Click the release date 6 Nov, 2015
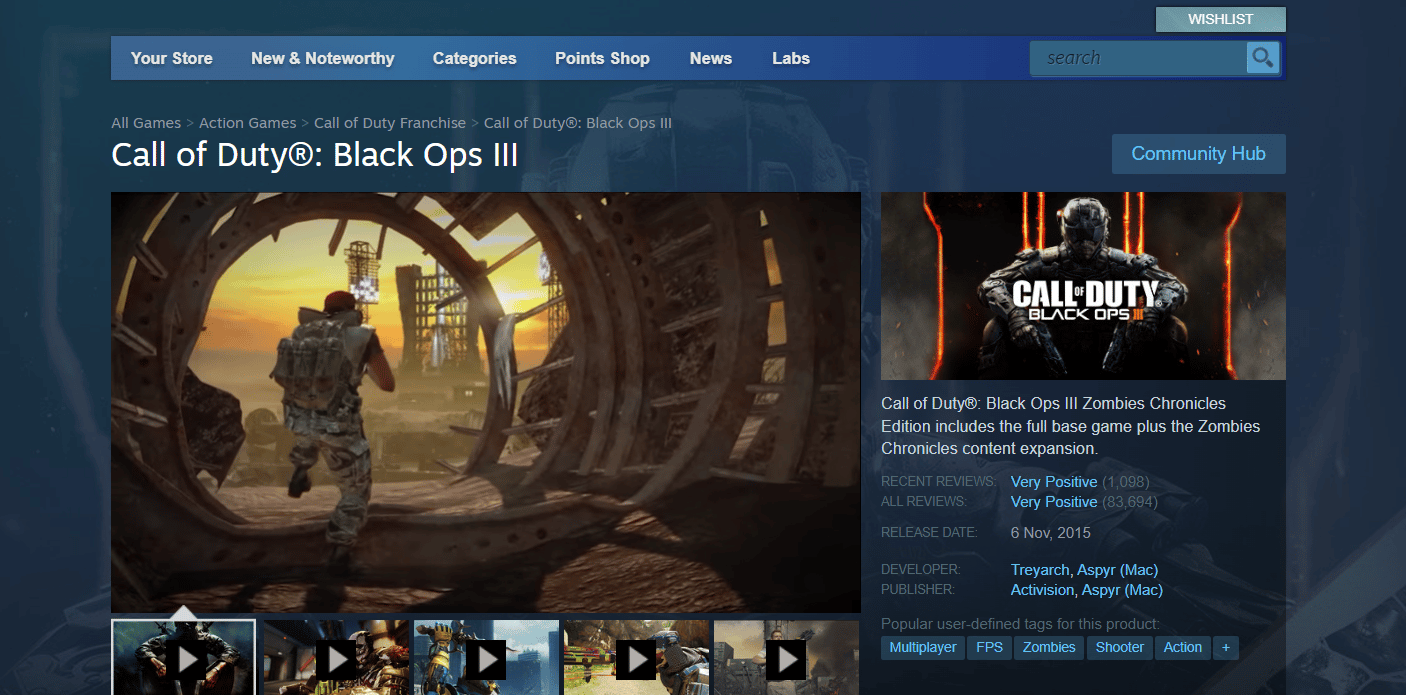Screen dimensions: 1406x695 coord(1051,533)
